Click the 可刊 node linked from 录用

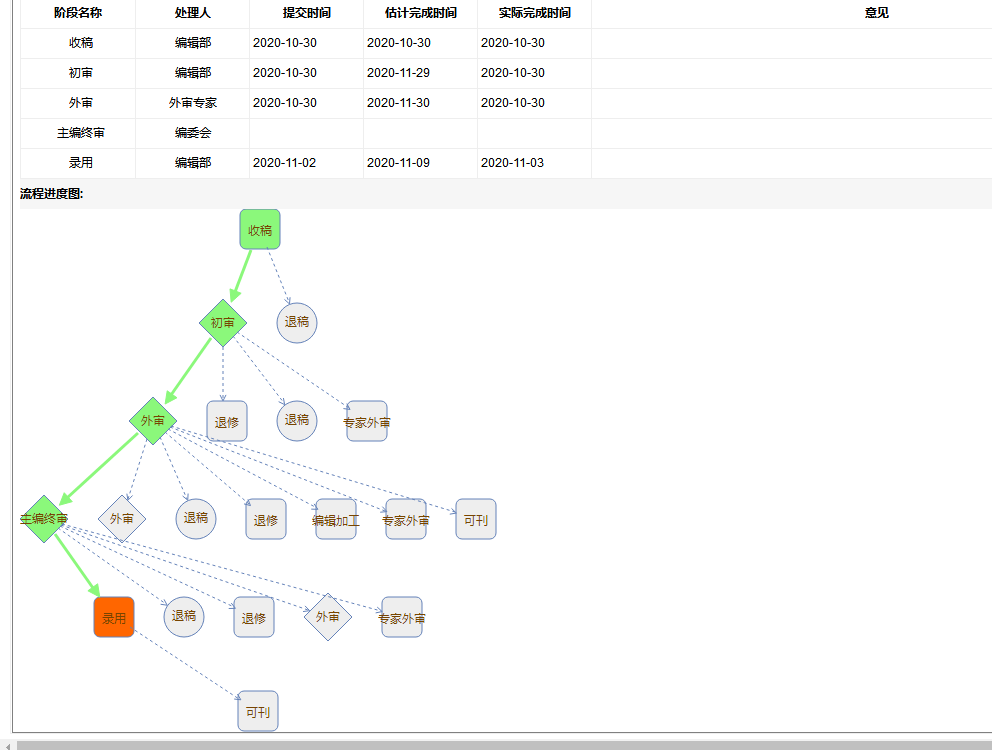tap(258, 711)
